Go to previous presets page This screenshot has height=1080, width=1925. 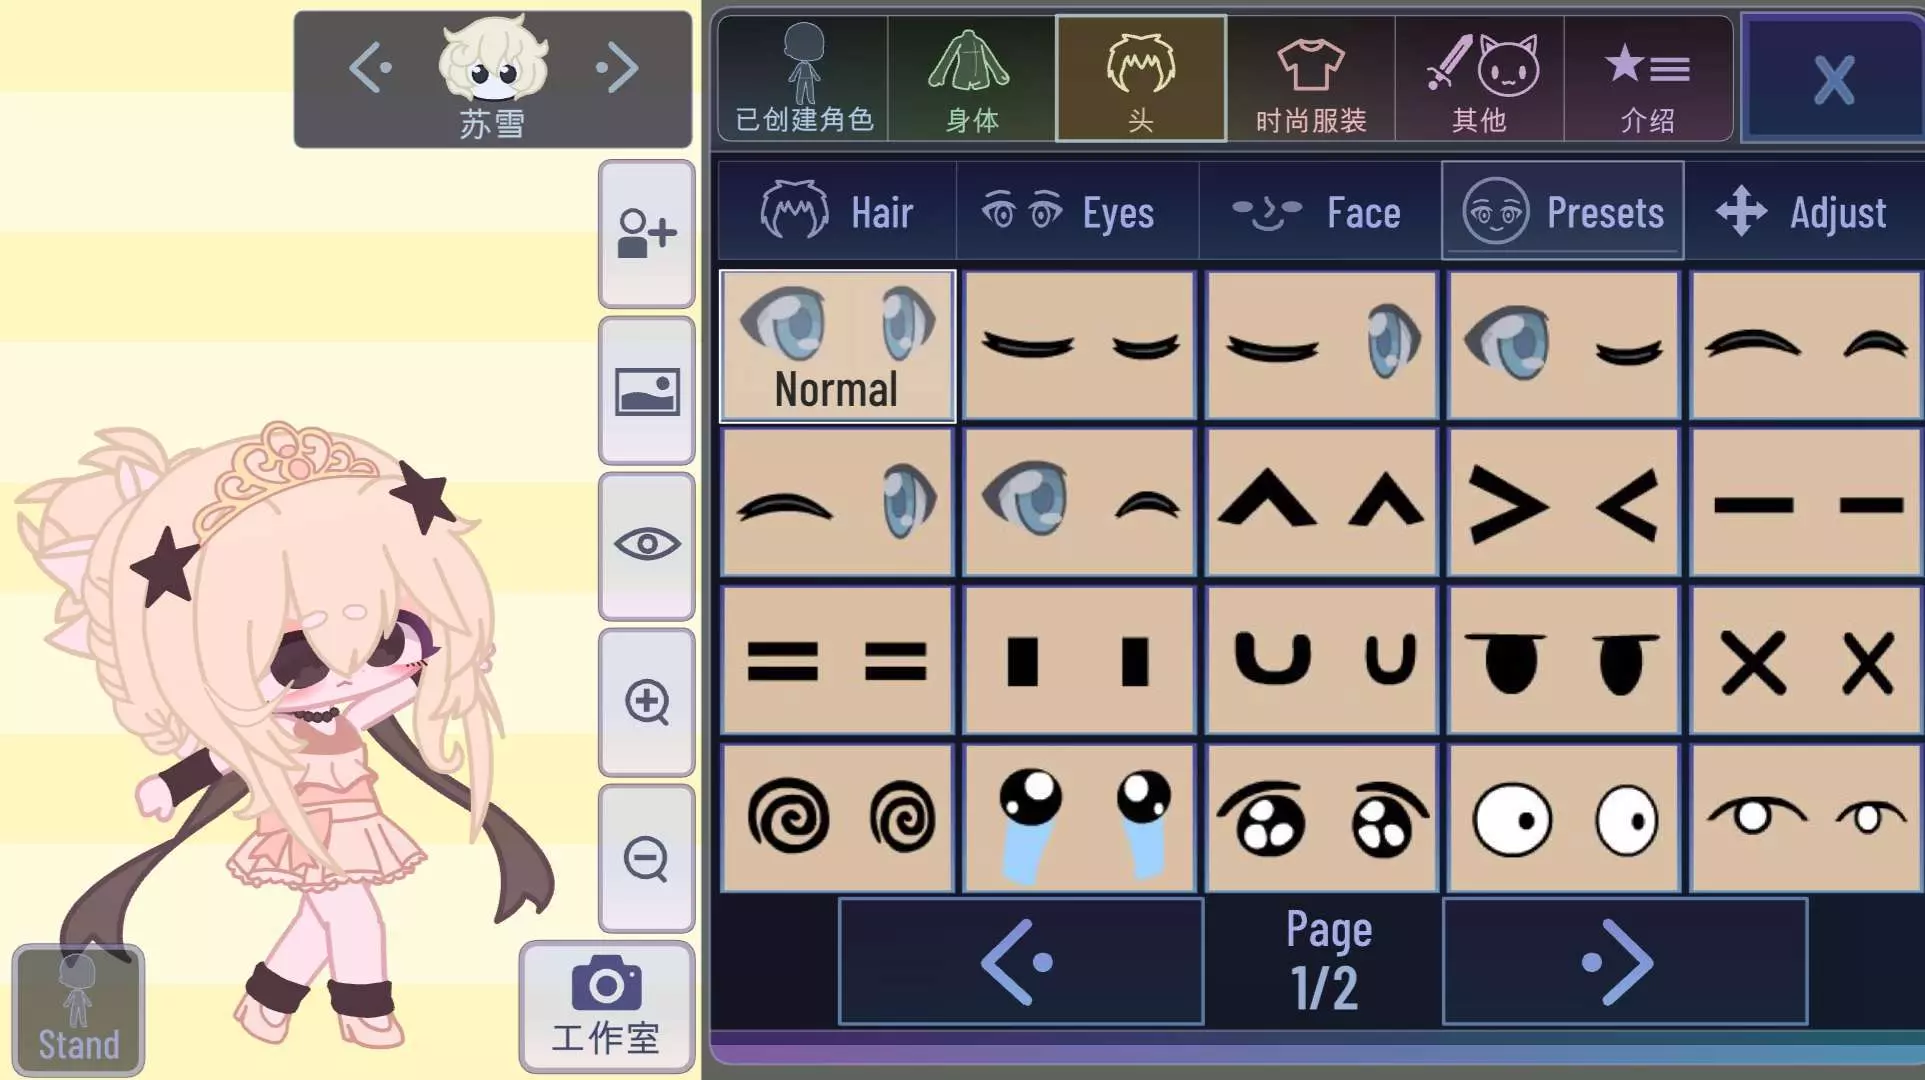pos(1020,962)
